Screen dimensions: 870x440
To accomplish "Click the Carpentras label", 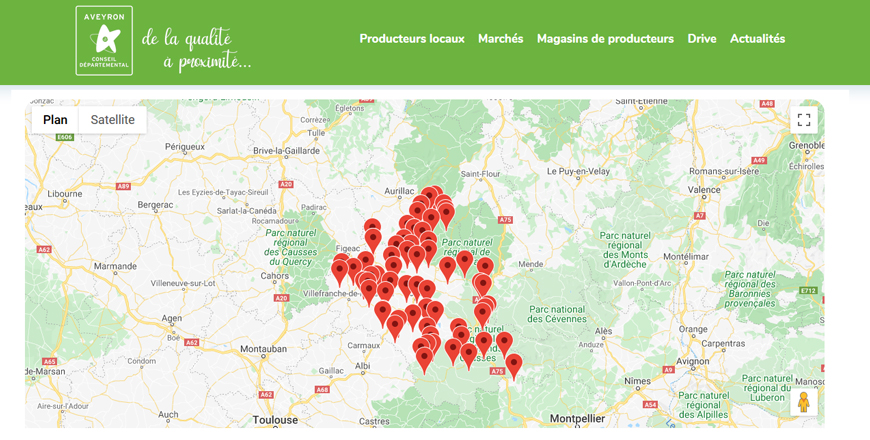I will (723, 343).
